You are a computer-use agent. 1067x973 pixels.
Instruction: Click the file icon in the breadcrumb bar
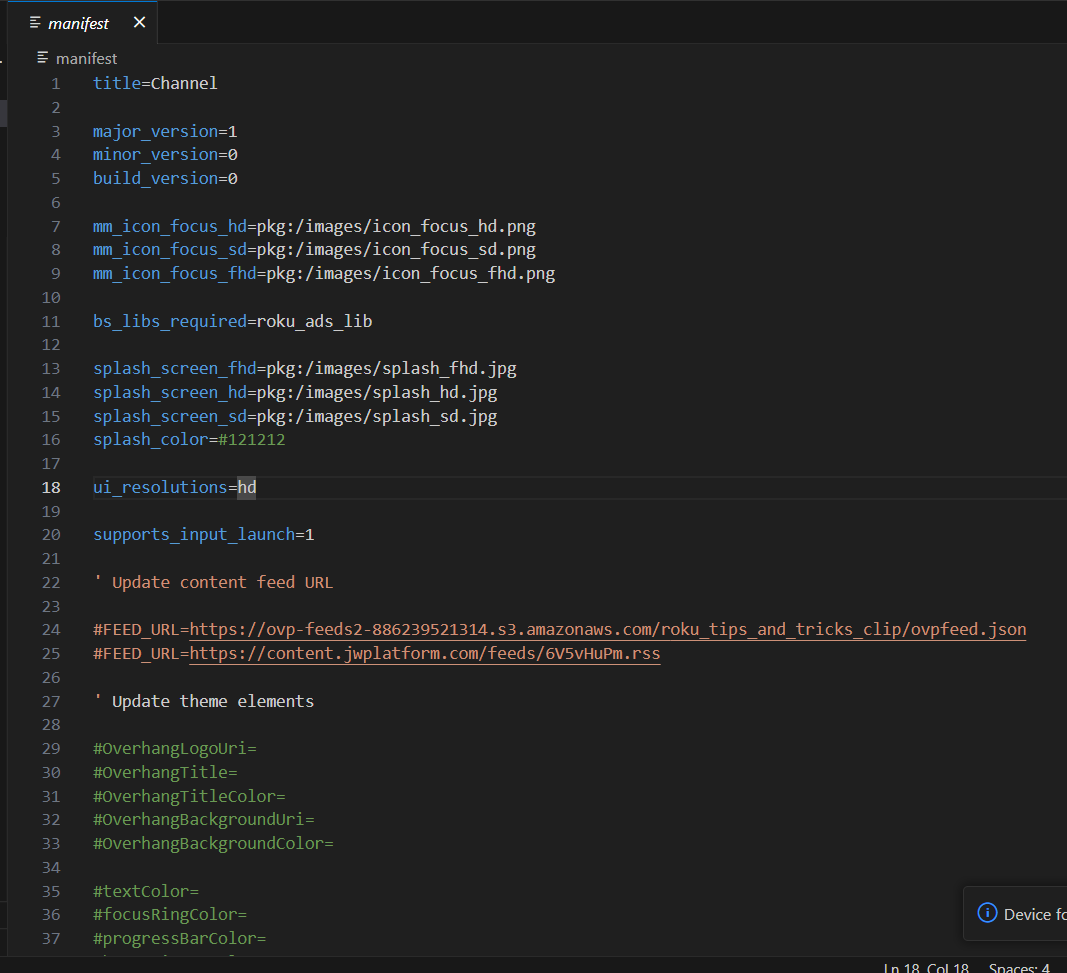tap(40, 58)
